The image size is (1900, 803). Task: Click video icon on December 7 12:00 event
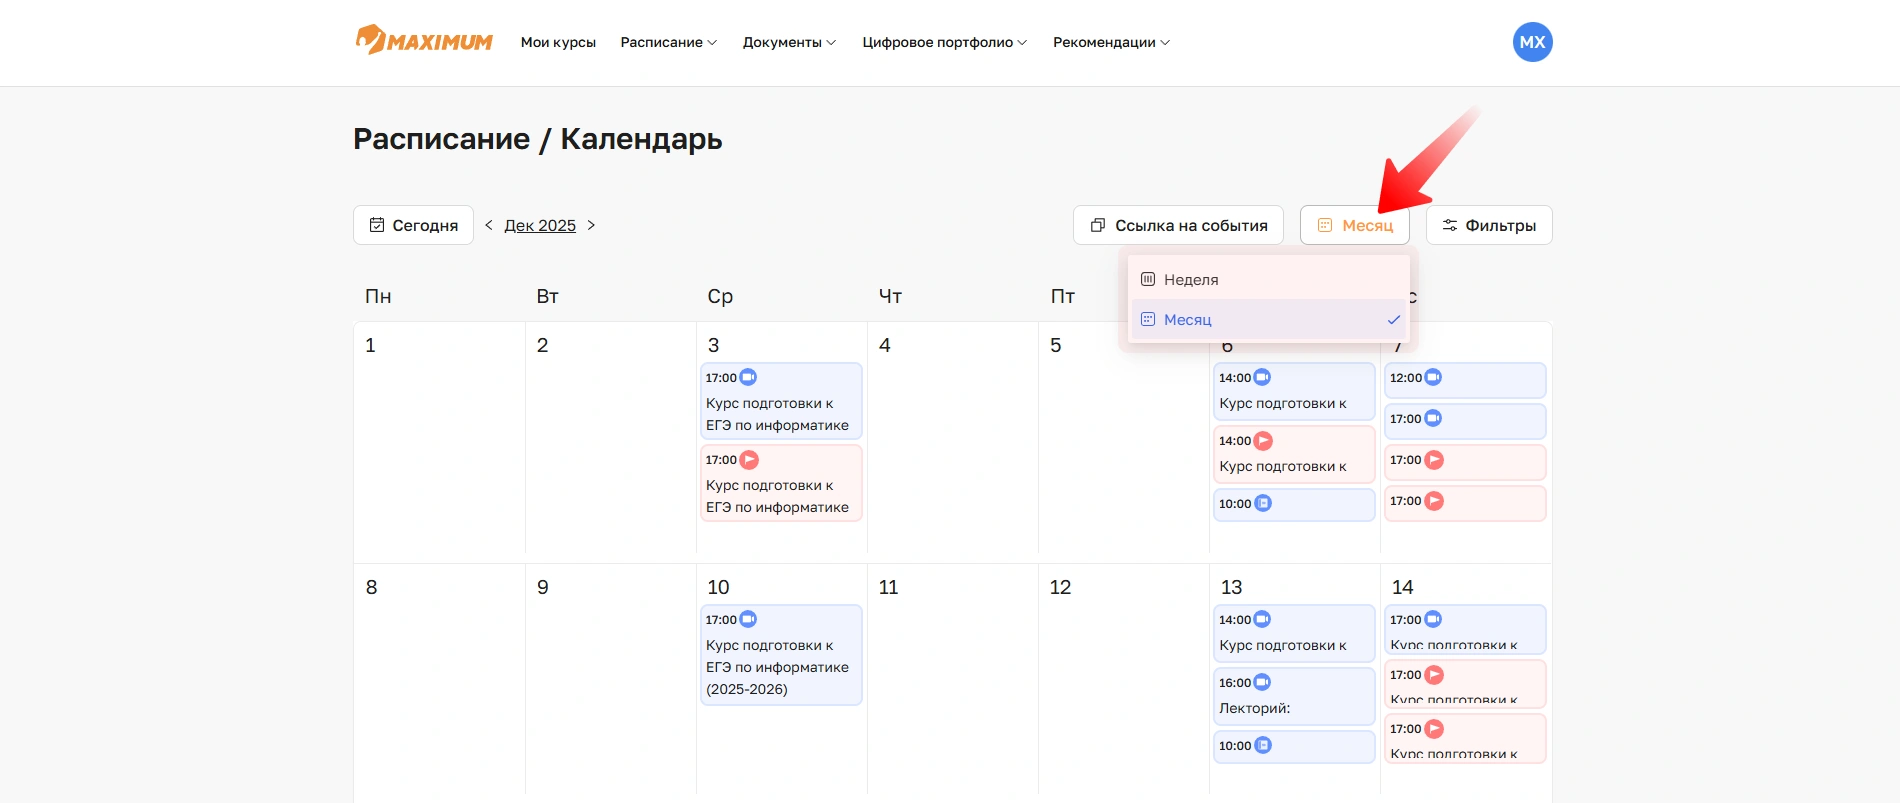tap(1433, 377)
